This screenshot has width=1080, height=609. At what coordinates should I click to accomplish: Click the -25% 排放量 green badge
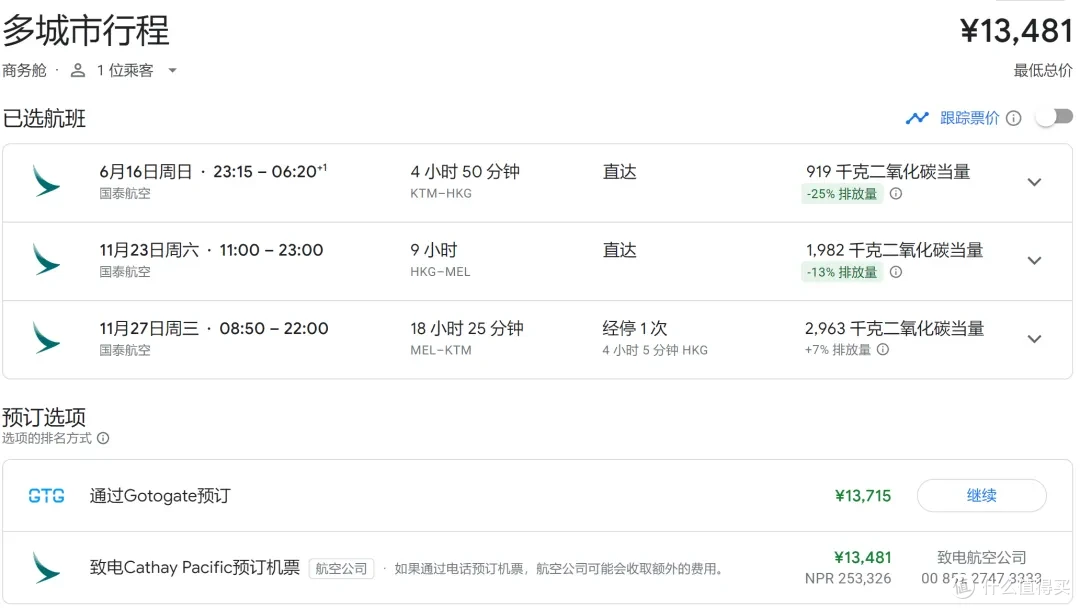pos(842,194)
